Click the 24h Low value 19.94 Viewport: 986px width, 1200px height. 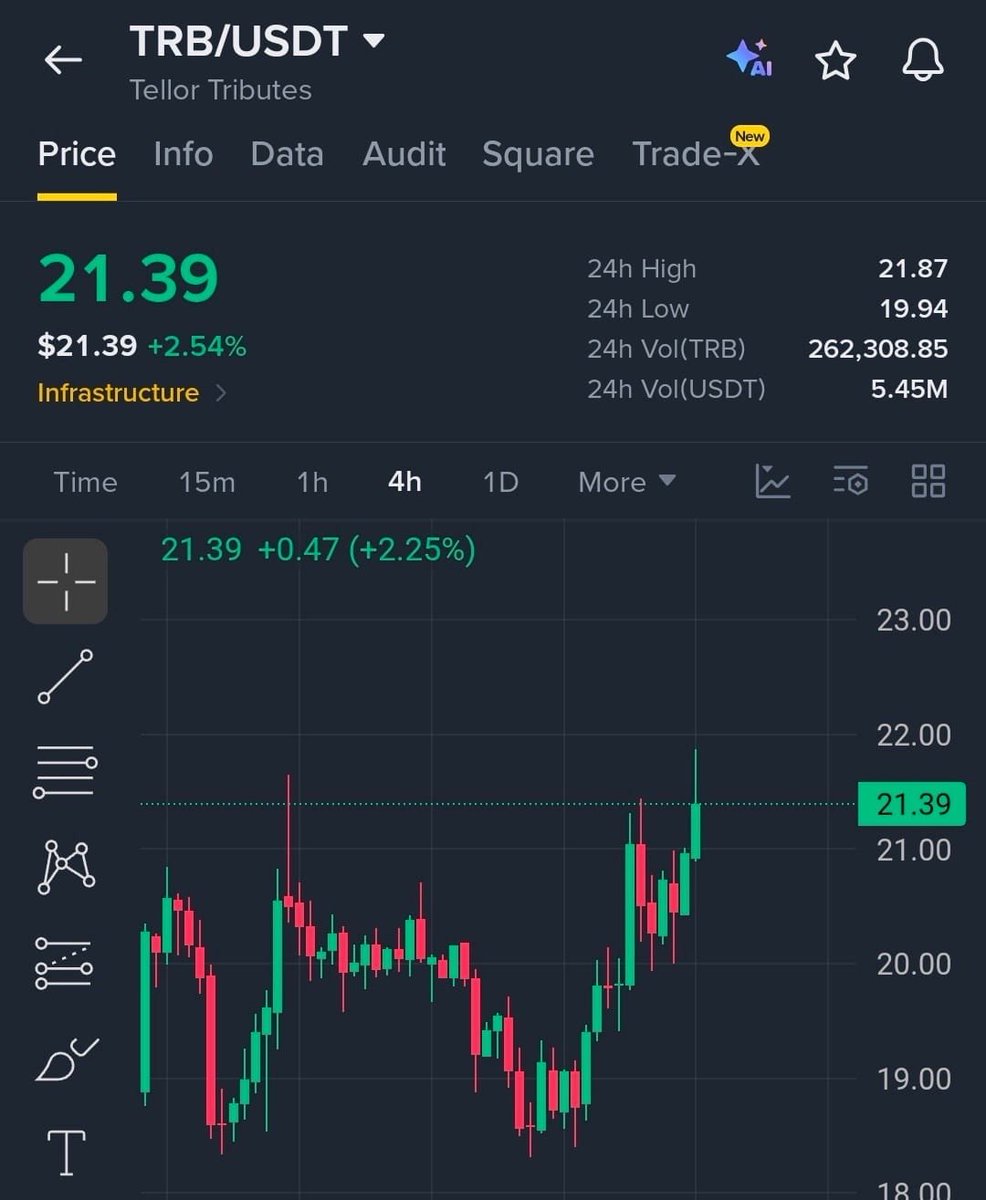coord(913,309)
